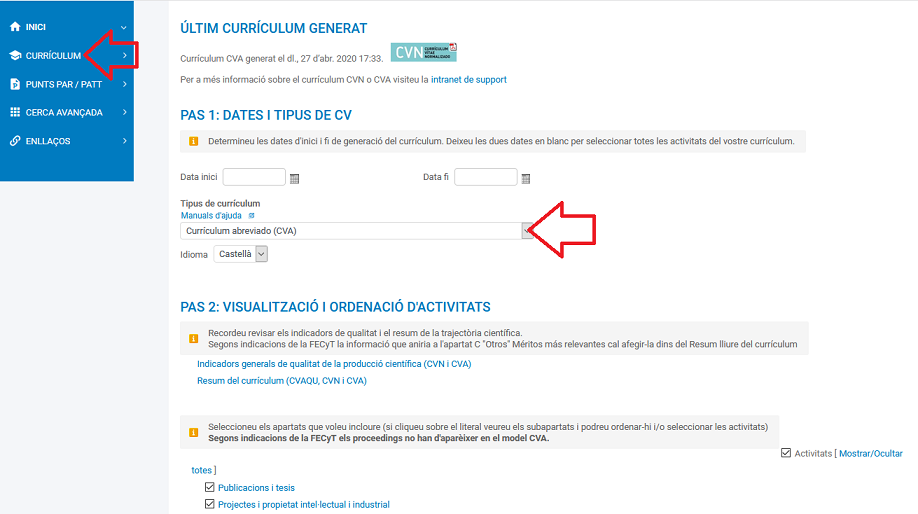Open Resum del currículum (CVAQU, CVN i CVA) link

282,381
